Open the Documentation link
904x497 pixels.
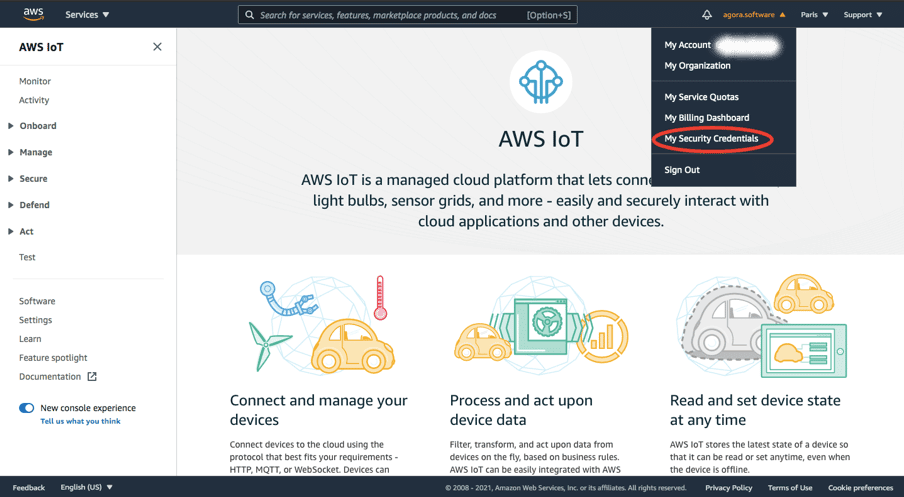50,376
